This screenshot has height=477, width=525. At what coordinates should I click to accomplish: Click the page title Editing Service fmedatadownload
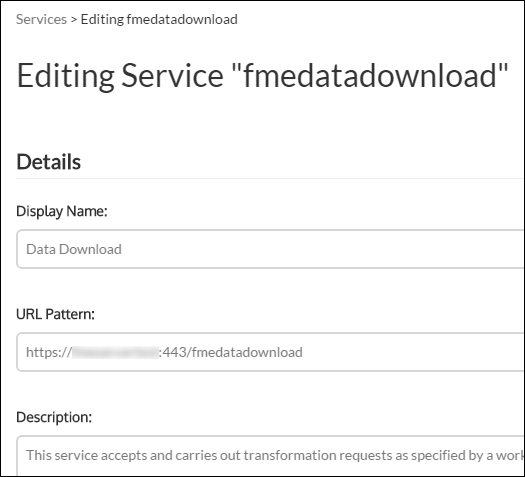[262, 76]
